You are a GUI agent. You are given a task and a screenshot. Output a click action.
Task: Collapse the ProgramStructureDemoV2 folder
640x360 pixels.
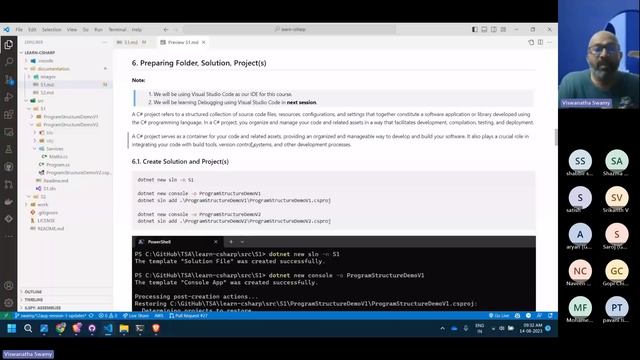tap(71, 124)
